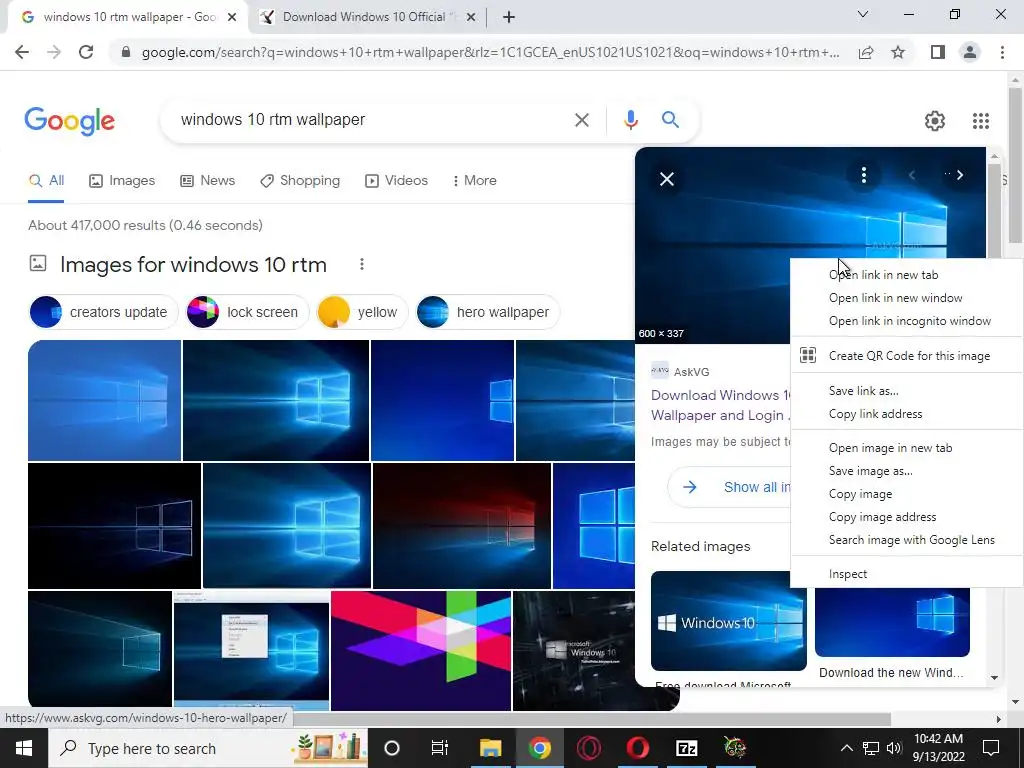This screenshot has height=768, width=1024.
Task: Select the Images search tab
Action: [x=122, y=181]
